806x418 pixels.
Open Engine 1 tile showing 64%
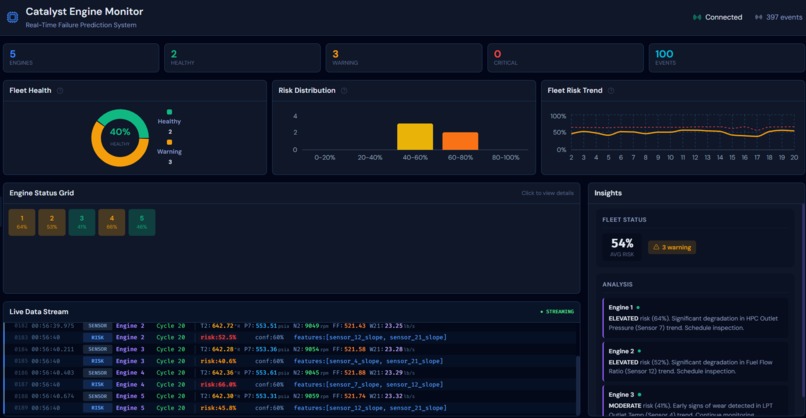[x=22, y=222]
